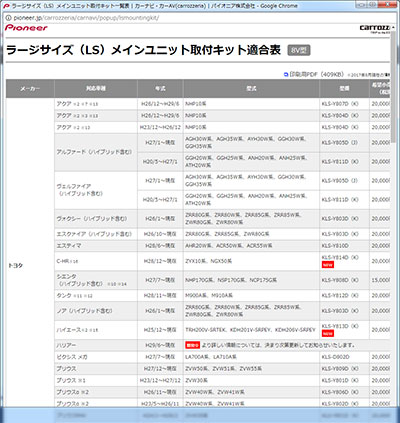Image resolution: width=400 pixels, height=423 pixels.
Task: Select the H23/12~H27/12 year cell
Action: coord(160,380)
